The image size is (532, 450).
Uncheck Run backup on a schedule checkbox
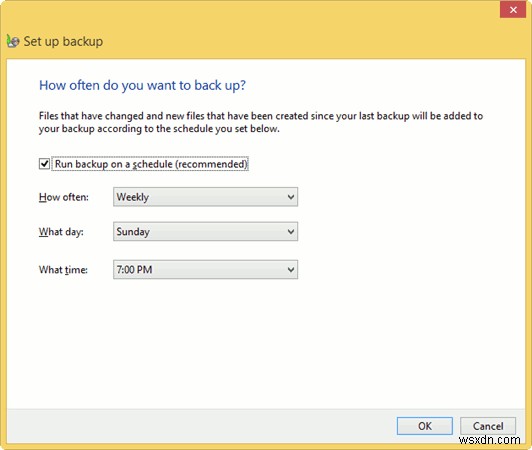(44, 164)
